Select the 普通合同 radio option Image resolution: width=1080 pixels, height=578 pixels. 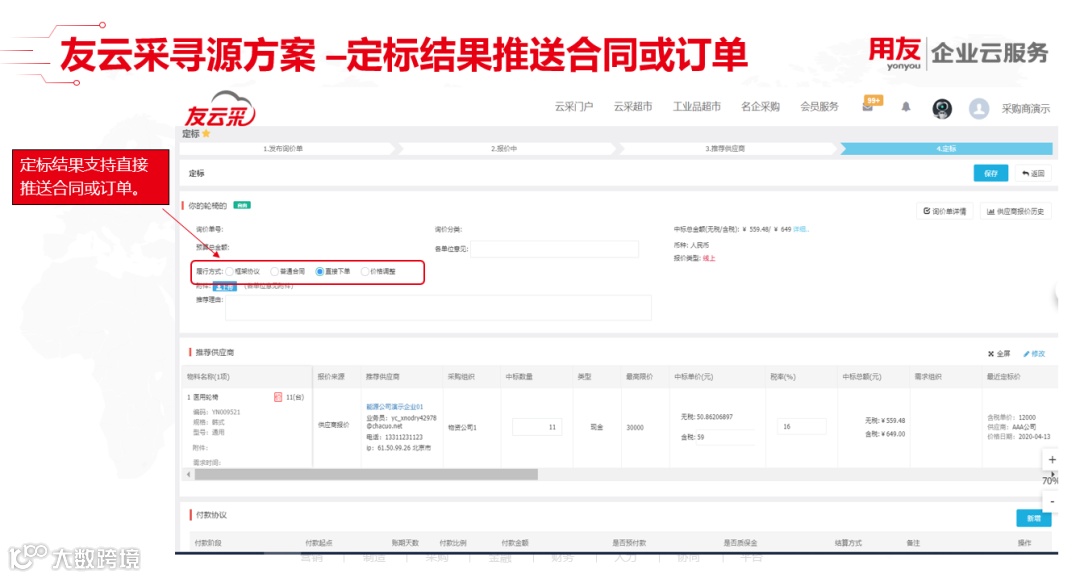tap(274, 271)
